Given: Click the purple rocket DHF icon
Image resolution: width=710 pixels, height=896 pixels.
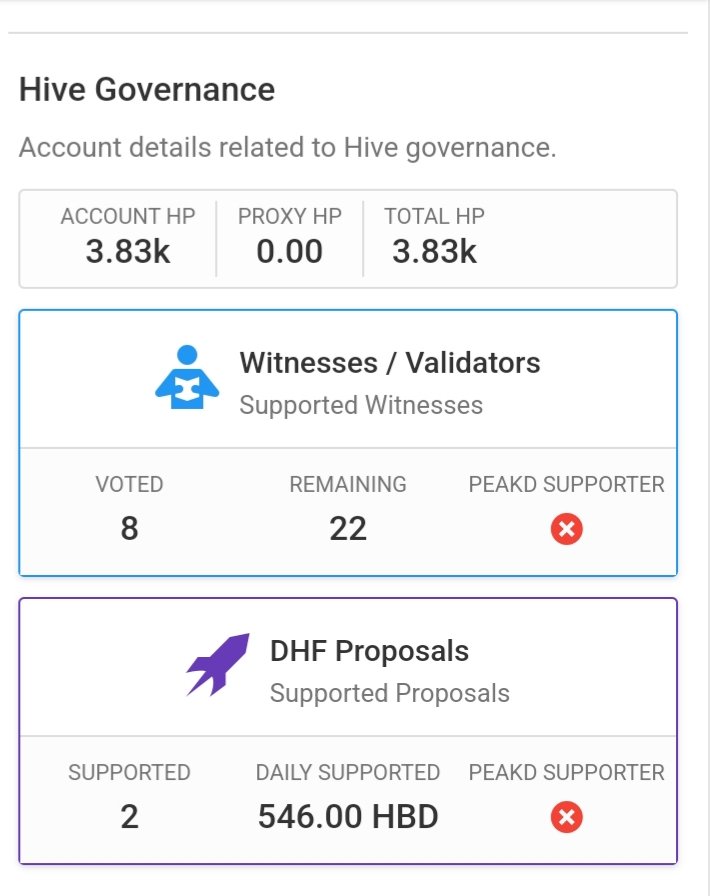Looking at the screenshot, I should 218,665.
